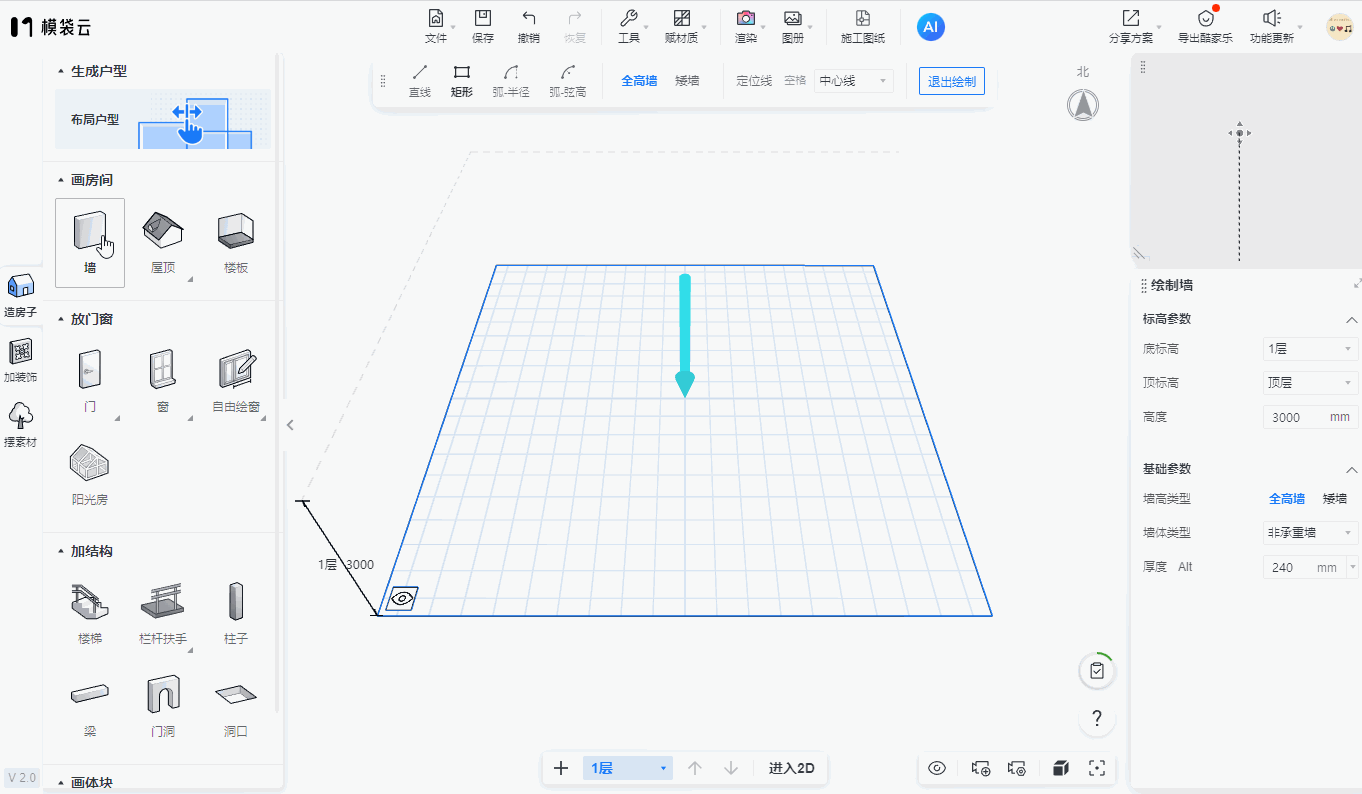Screen dimensions: 1362x794
Task: Click the Enter 2D (进入2D) button
Action: [x=791, y=768]
